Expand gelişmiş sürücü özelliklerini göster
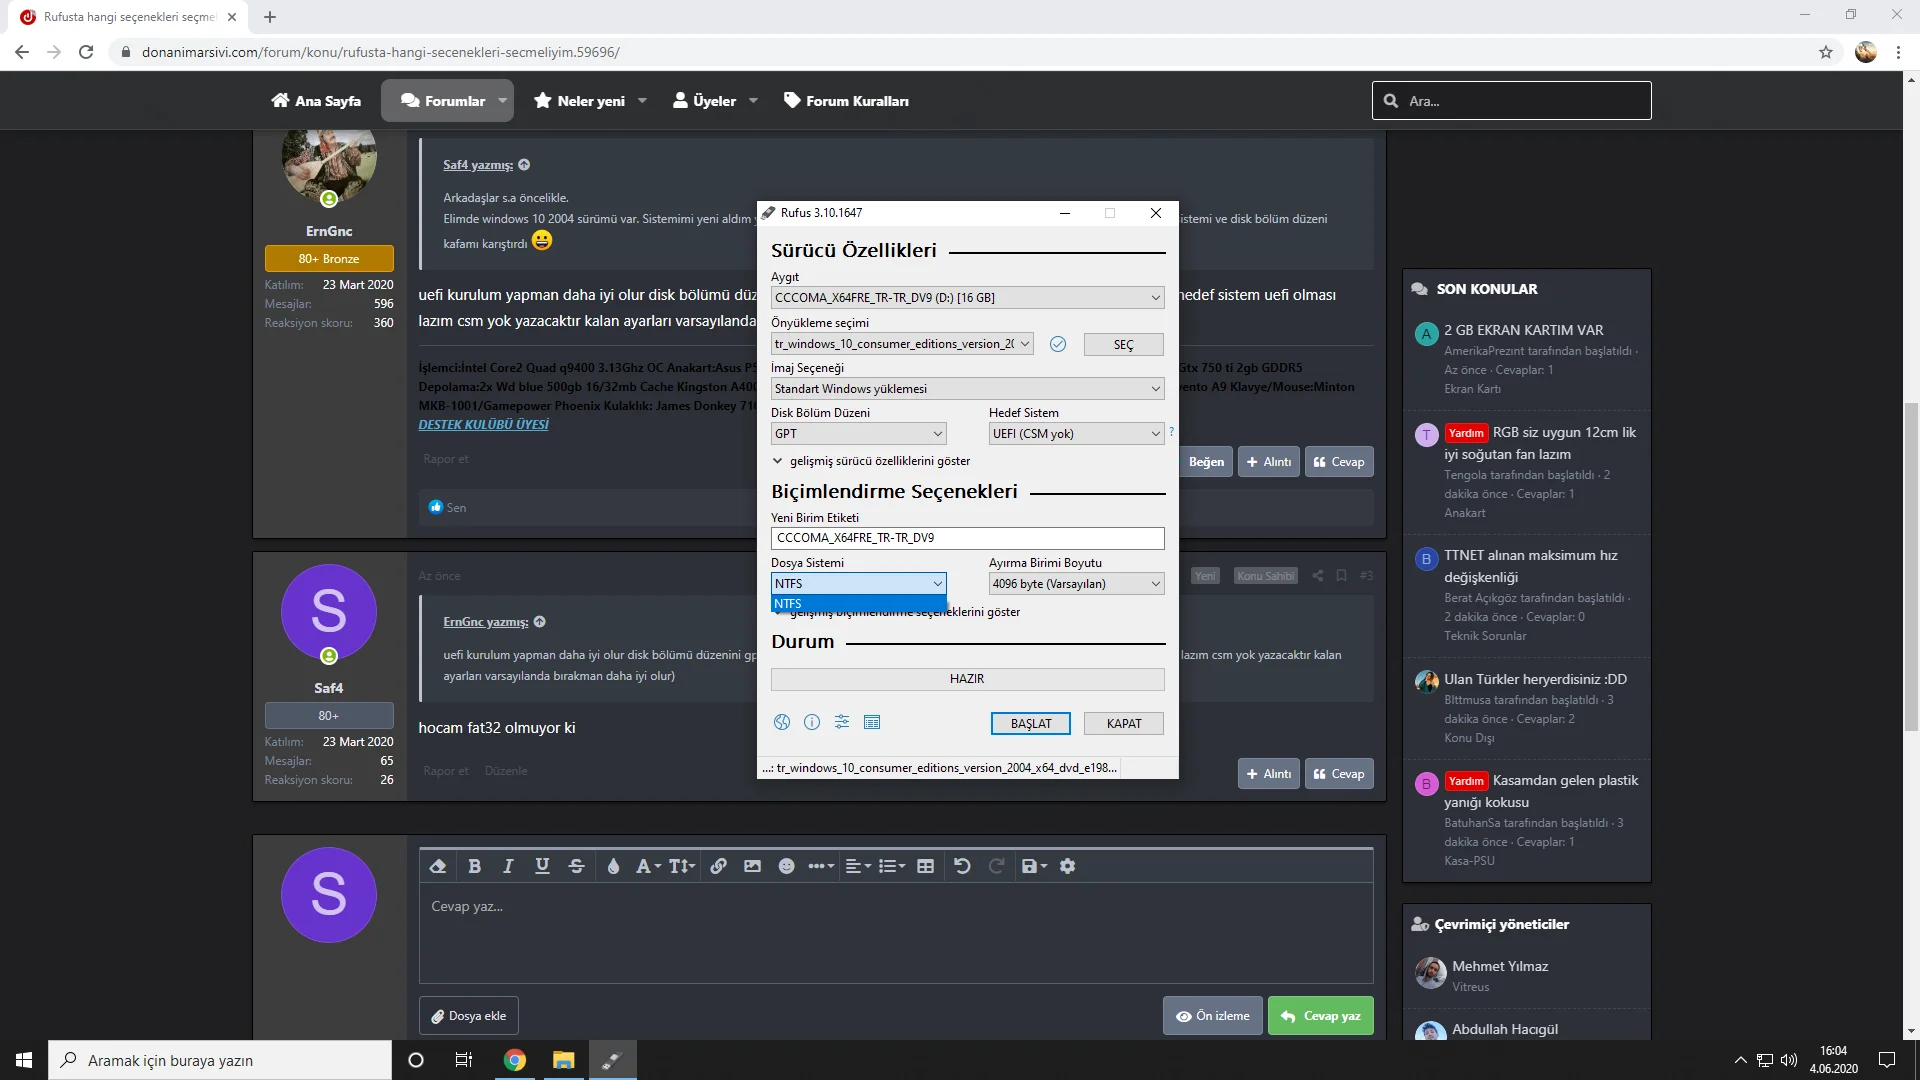1920x1080 pixels. click(x=870, y=461)
